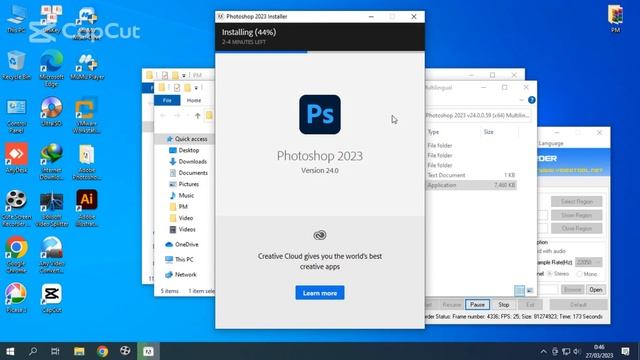Launch the Cute Screen Recorder desktop shortcut
The width and height of the screenshot is (640, 360).
tap(16, 209)
